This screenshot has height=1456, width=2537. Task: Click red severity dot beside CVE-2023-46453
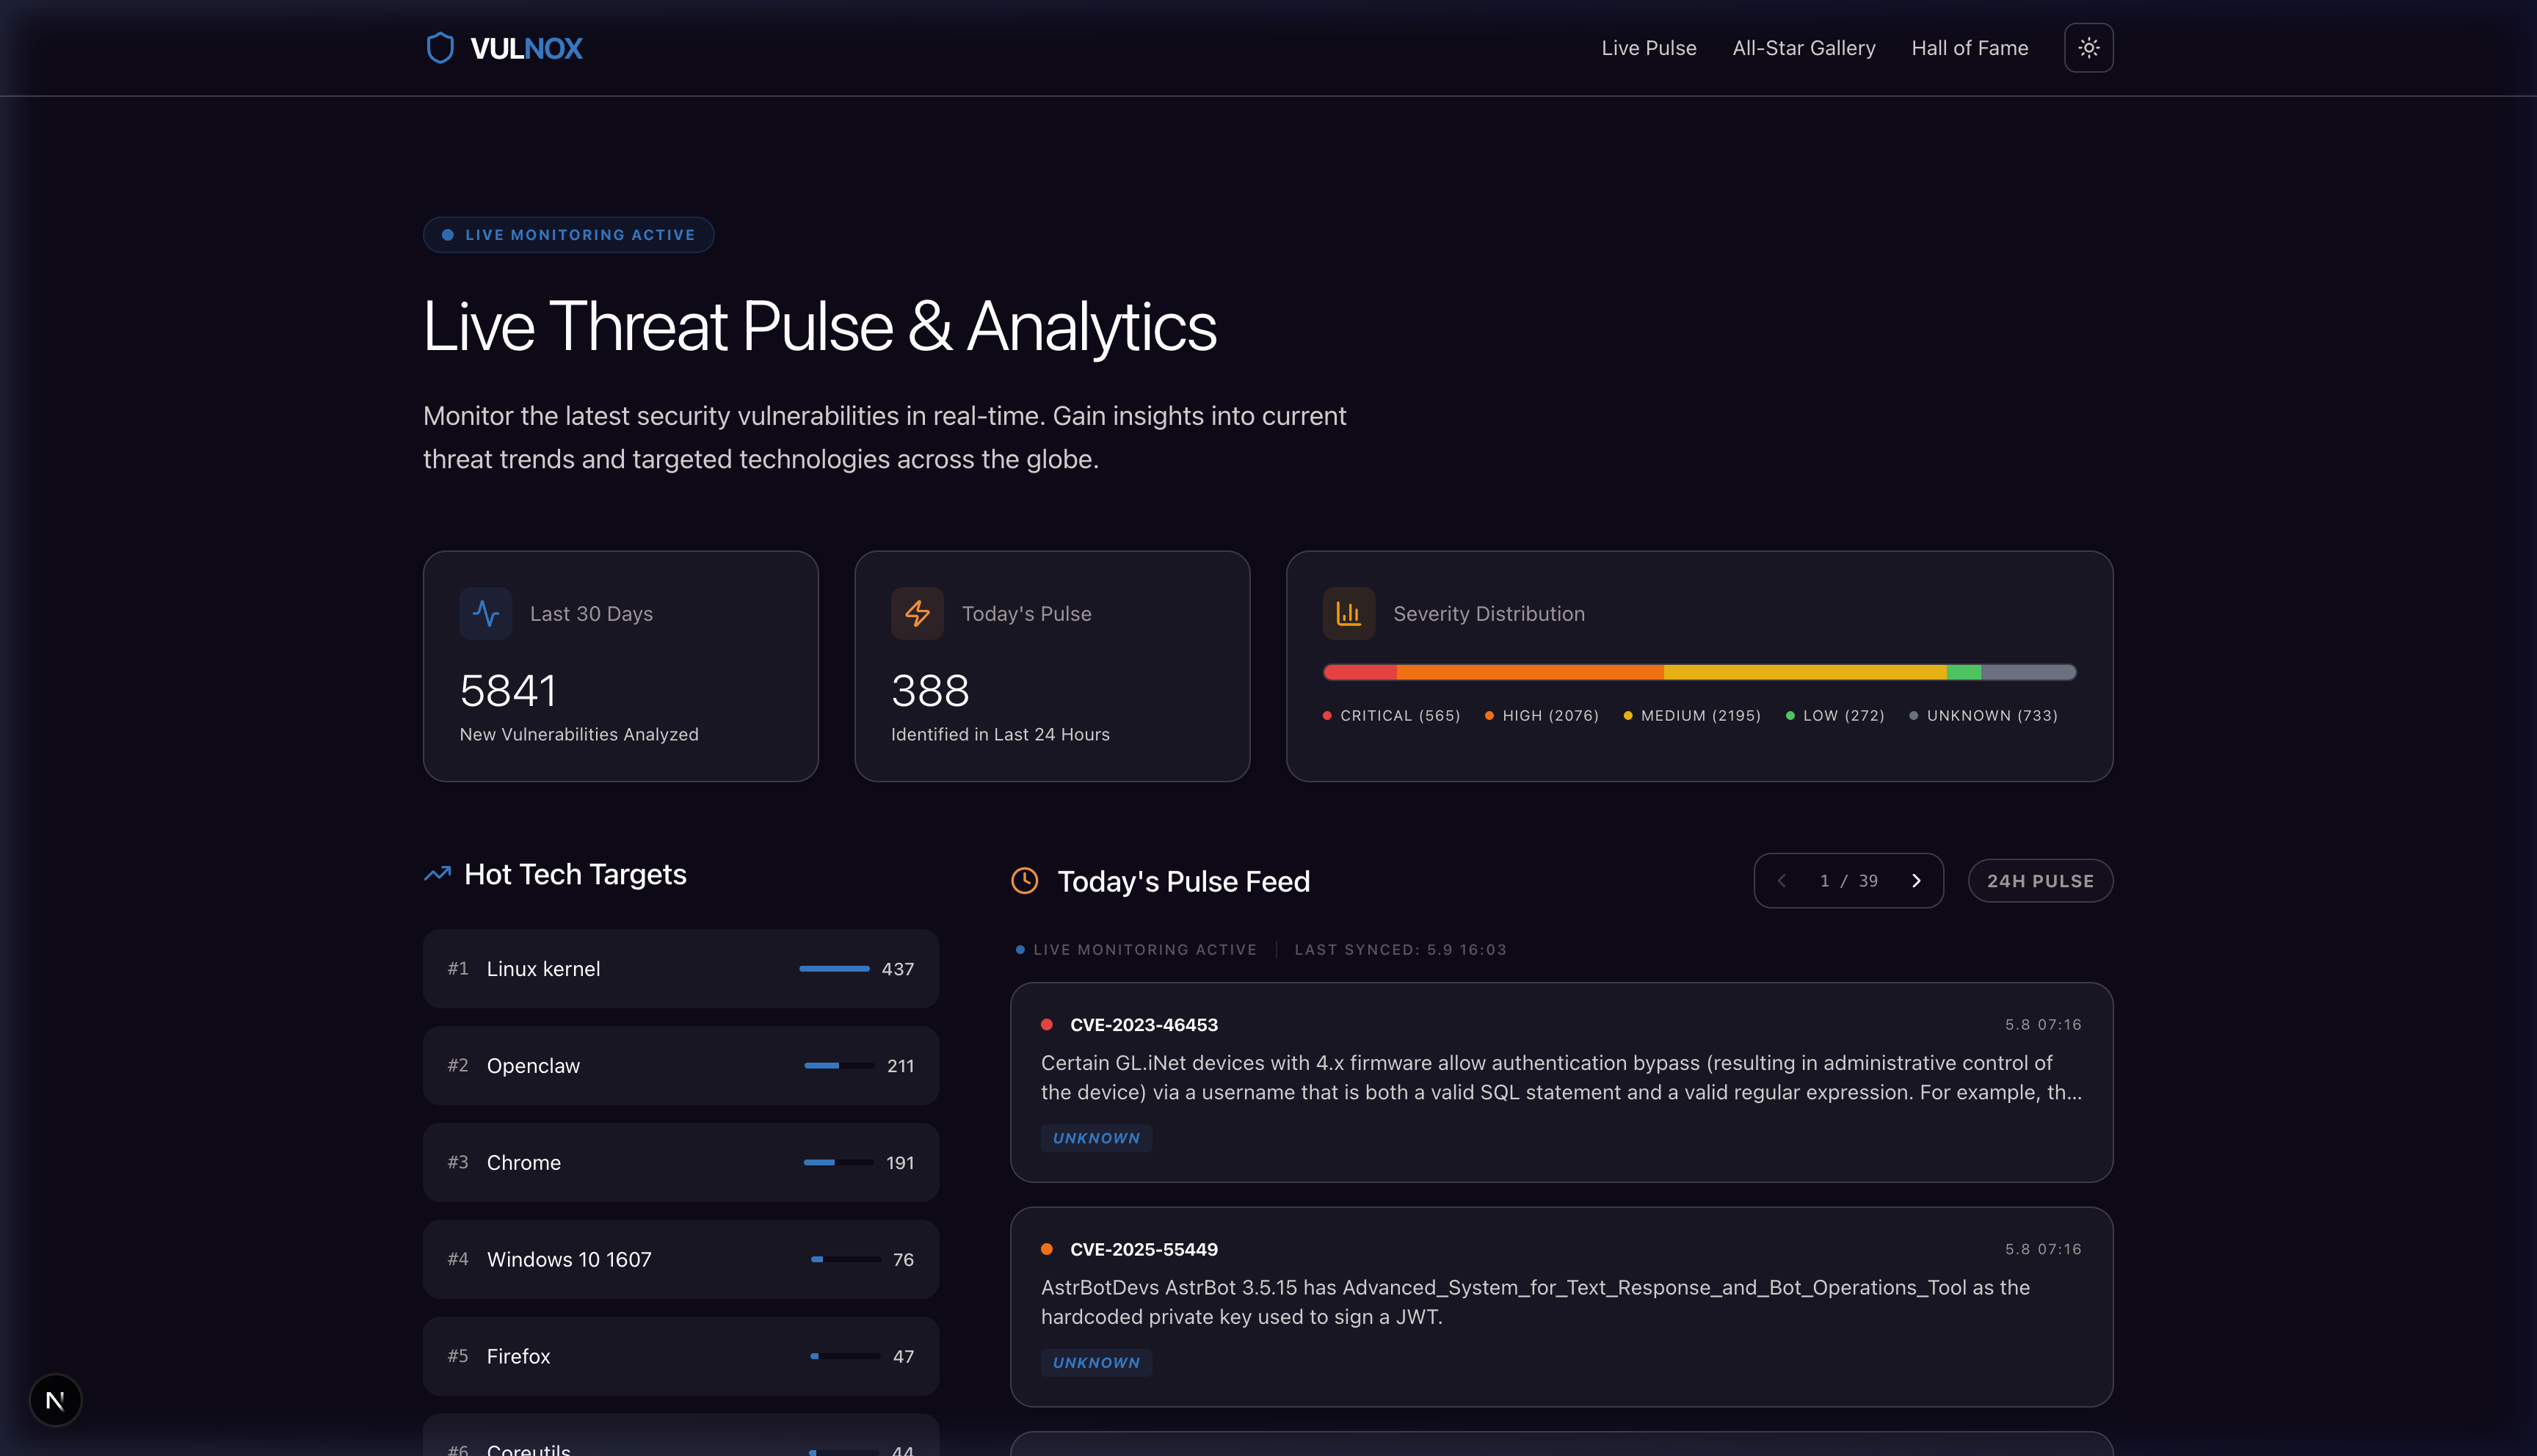pyautogui.click(x=1047, y=1025)
